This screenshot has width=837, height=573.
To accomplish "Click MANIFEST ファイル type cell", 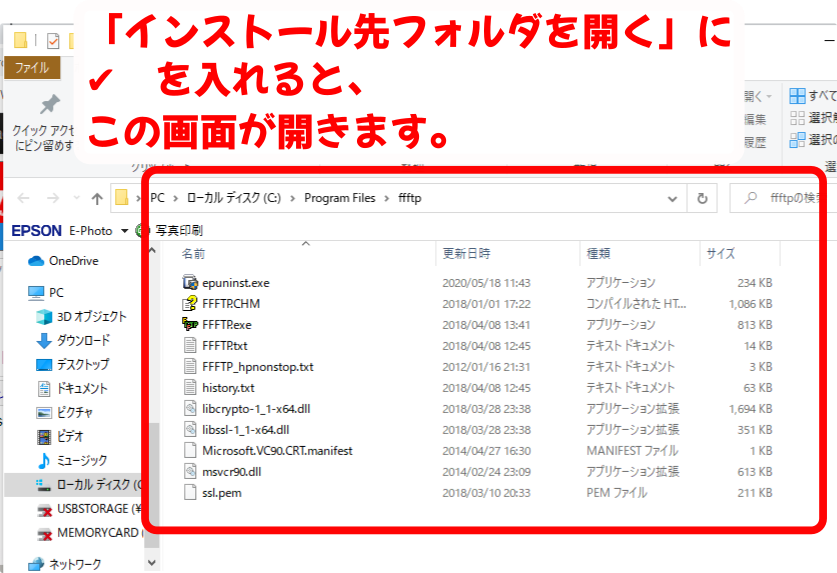I will (632, 451).
